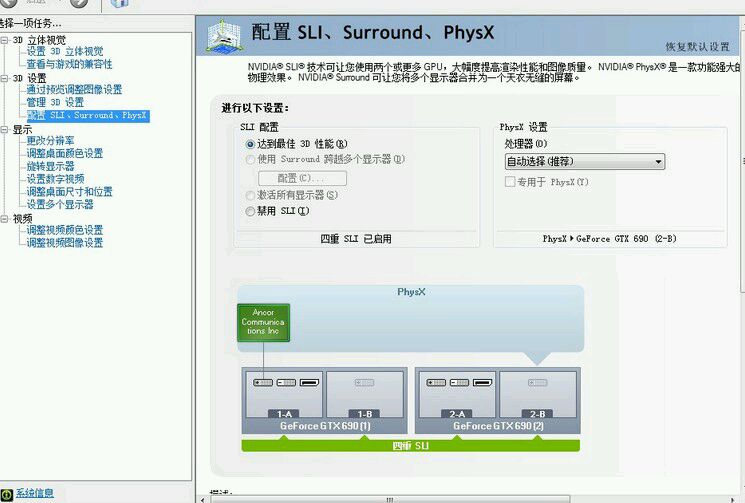Click the 恢复默认设置 link
Viewport: 745px width, 503px height.
(697, 47)
